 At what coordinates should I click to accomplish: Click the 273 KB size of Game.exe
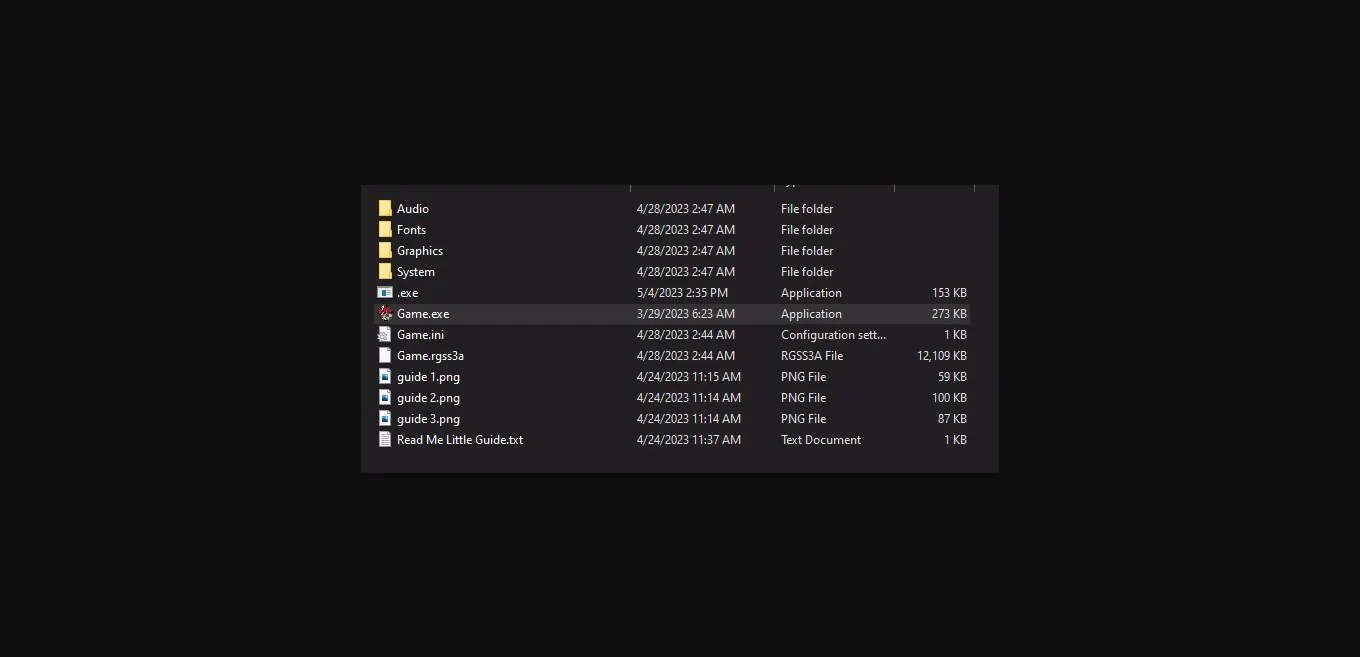[948, 314]
